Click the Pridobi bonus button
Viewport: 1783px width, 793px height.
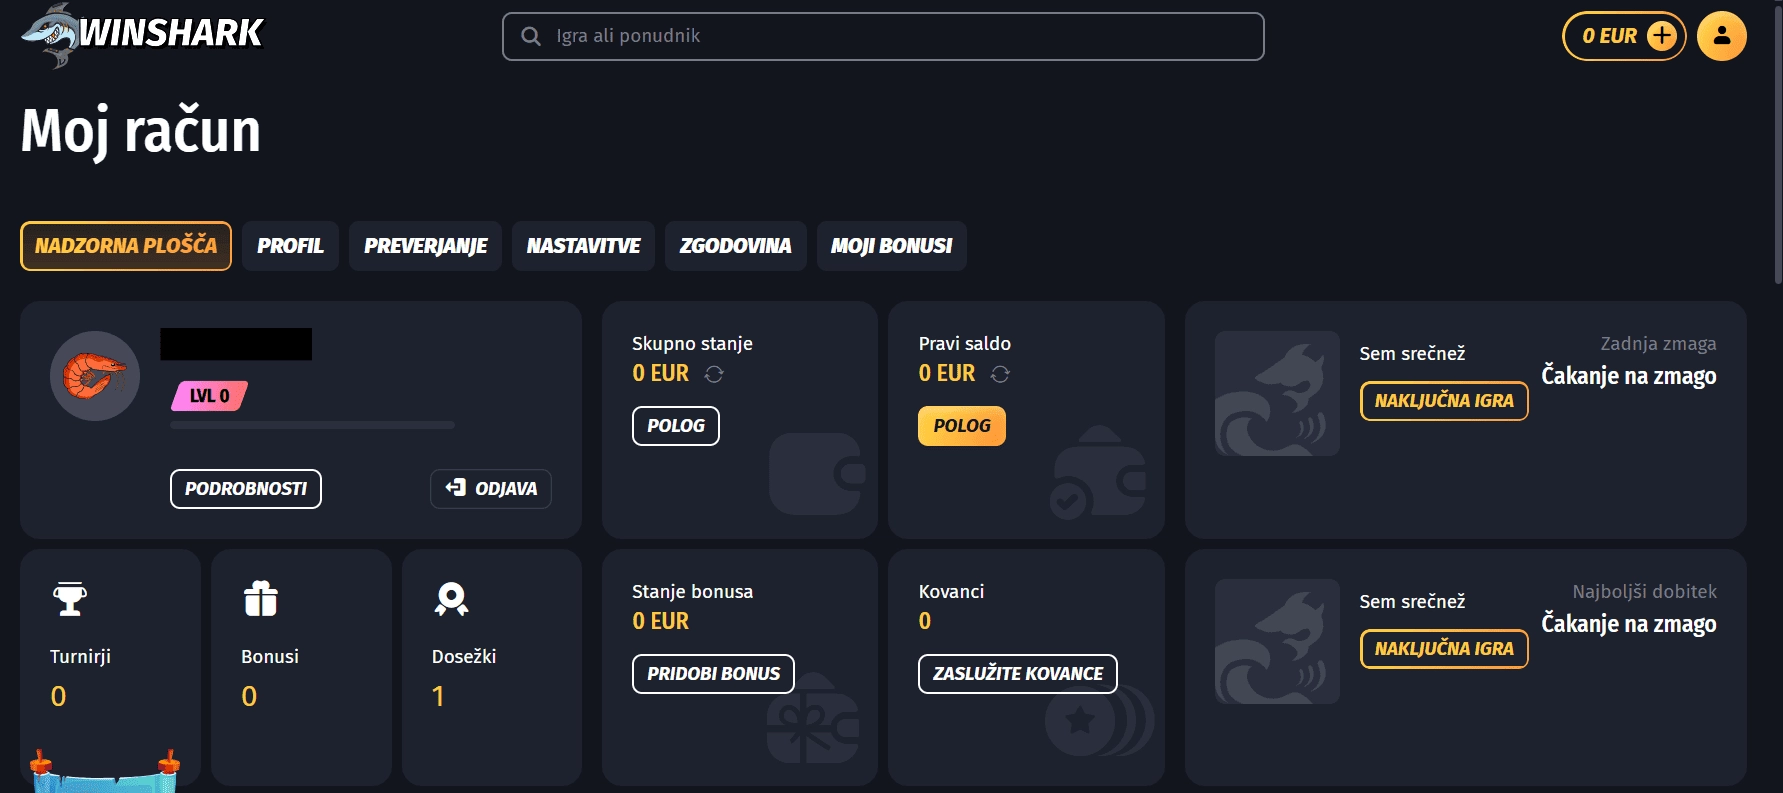coord(713,674)
